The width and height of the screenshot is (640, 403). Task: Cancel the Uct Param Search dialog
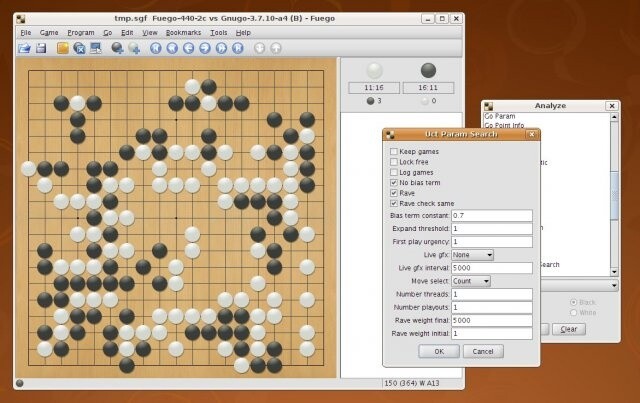tap(483, 351)
